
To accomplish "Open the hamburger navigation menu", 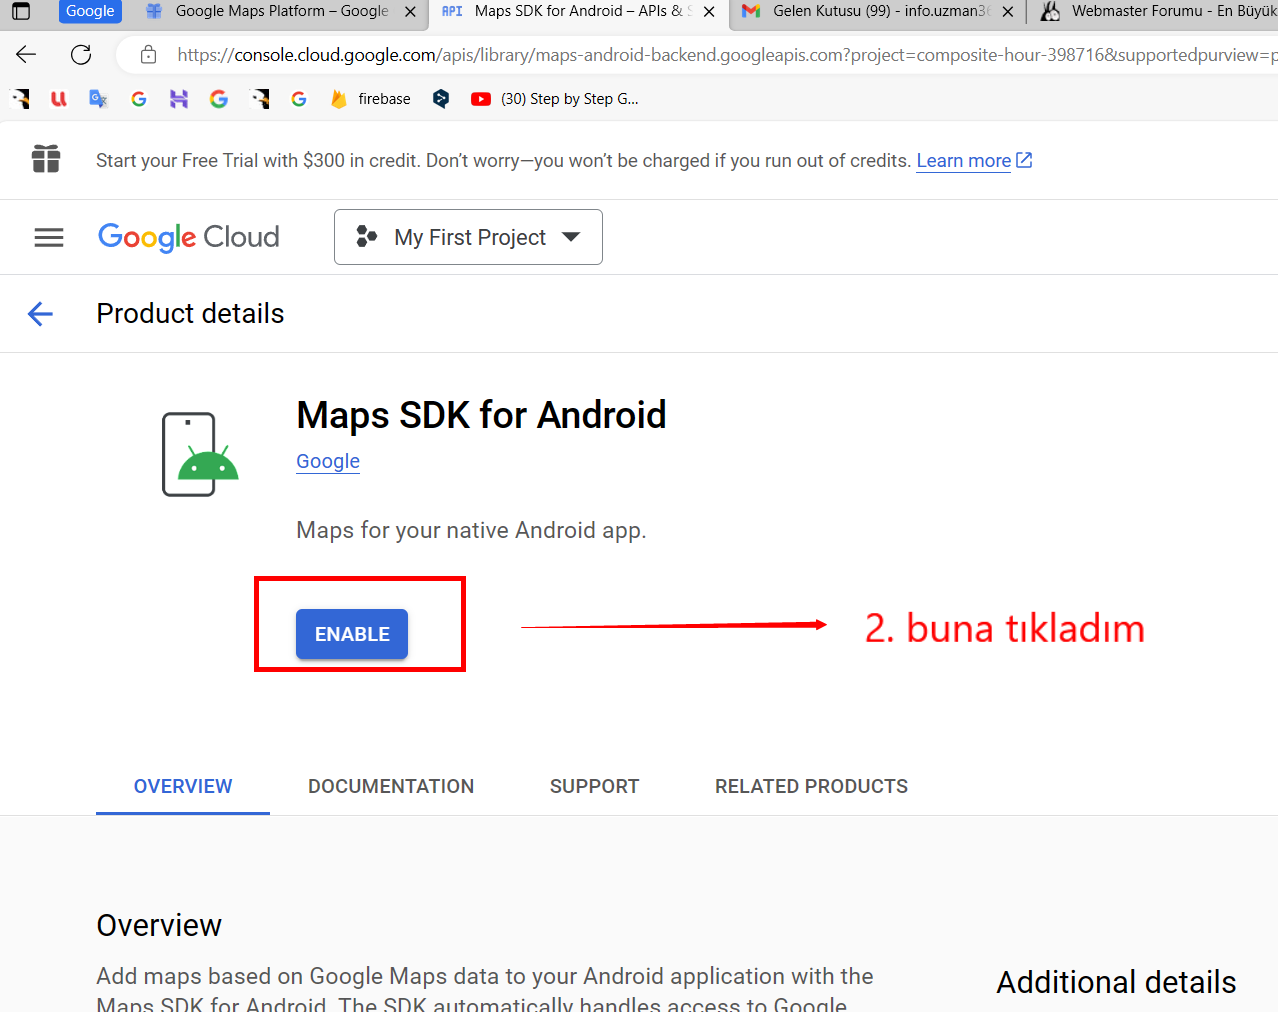I will click(49, 237).
